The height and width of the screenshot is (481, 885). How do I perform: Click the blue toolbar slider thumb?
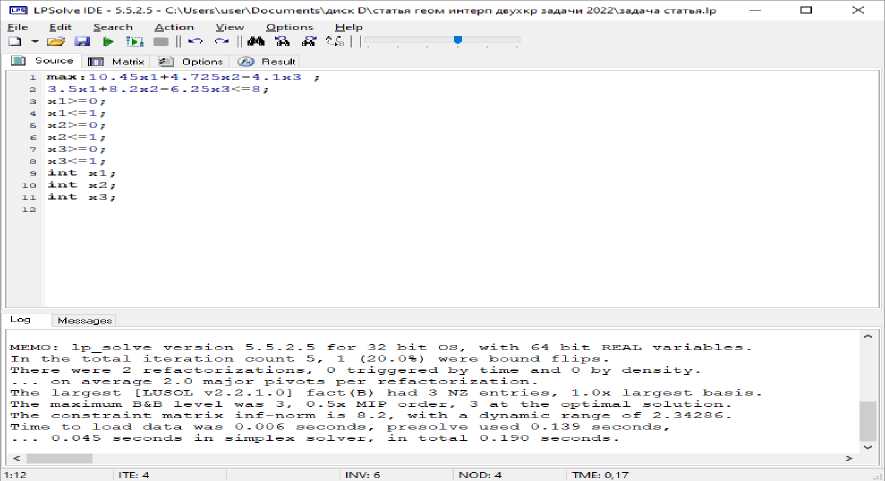458,40
